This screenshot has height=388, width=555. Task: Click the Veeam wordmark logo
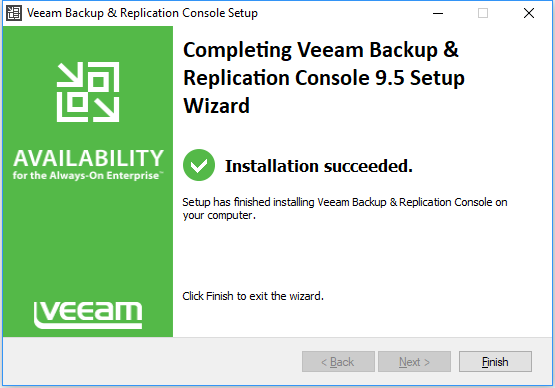[88, 315]
